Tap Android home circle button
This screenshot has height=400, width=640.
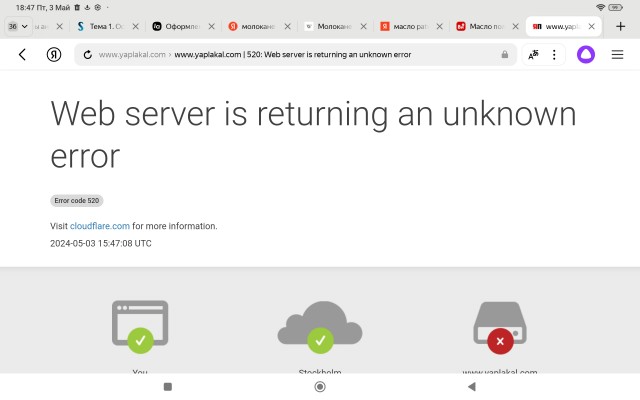(x=320, y=387)
